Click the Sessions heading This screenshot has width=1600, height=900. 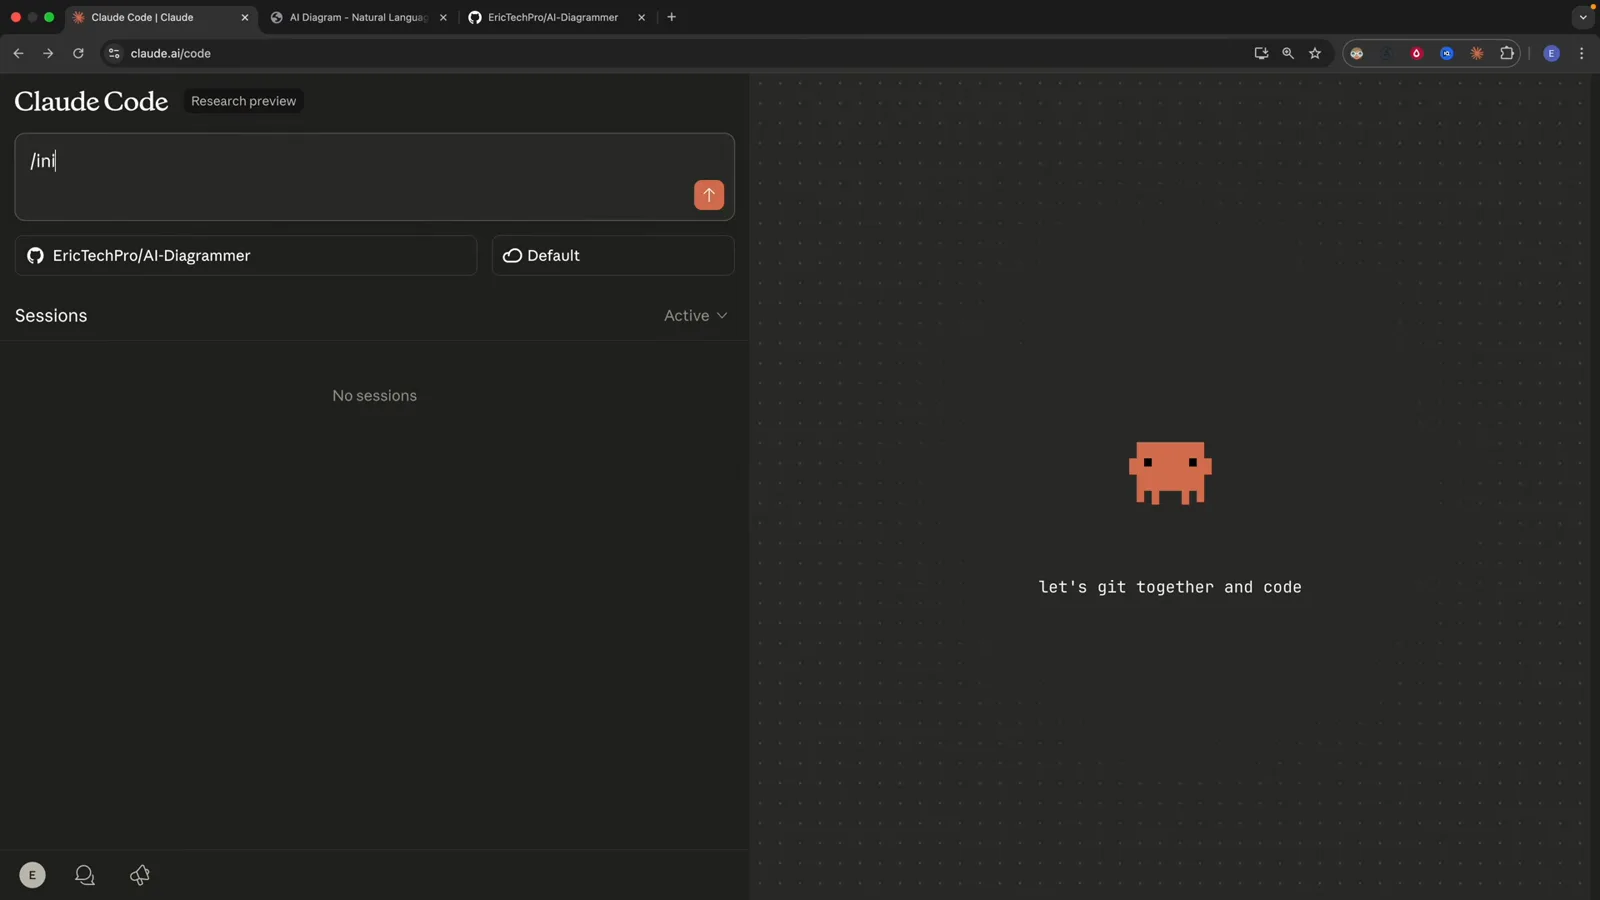pyautogui.click(x=51, y=315)
